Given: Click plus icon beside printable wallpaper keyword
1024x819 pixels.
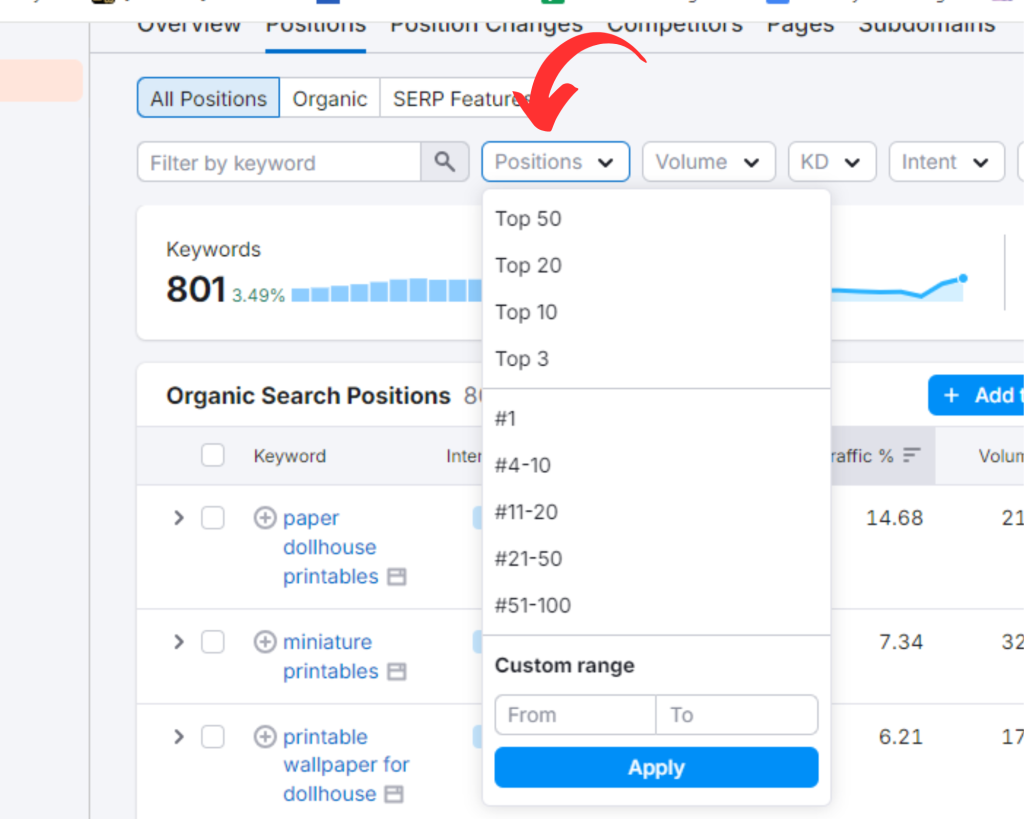Looking at the screenshot, I should coord(265,737).
